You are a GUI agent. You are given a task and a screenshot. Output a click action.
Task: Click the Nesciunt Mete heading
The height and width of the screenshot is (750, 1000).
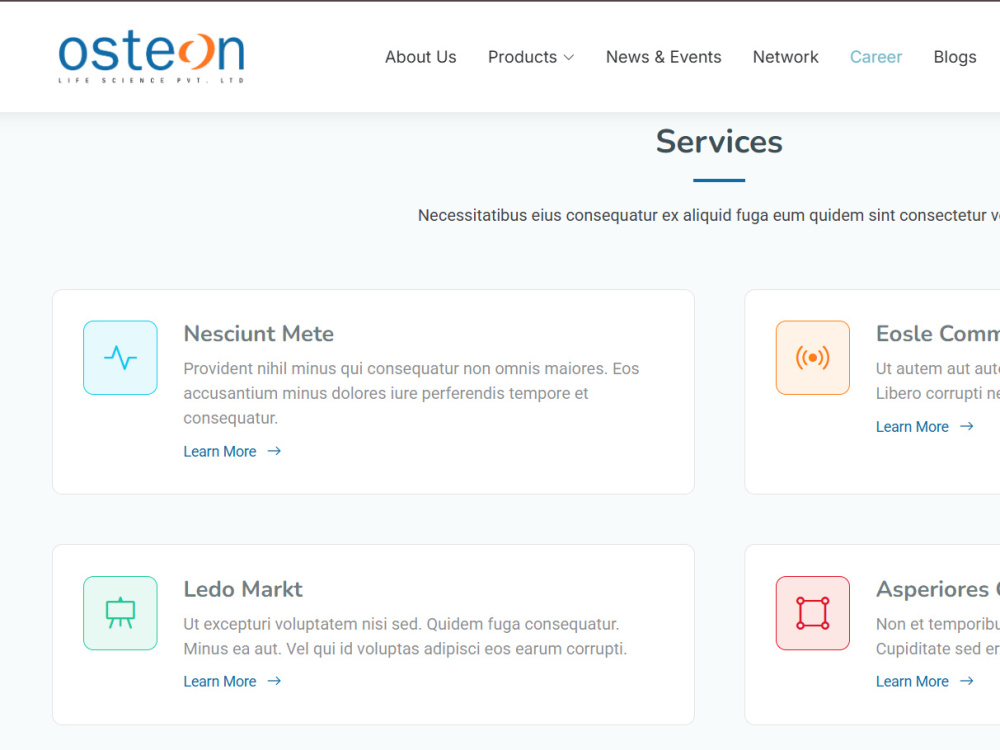(258, 334)
